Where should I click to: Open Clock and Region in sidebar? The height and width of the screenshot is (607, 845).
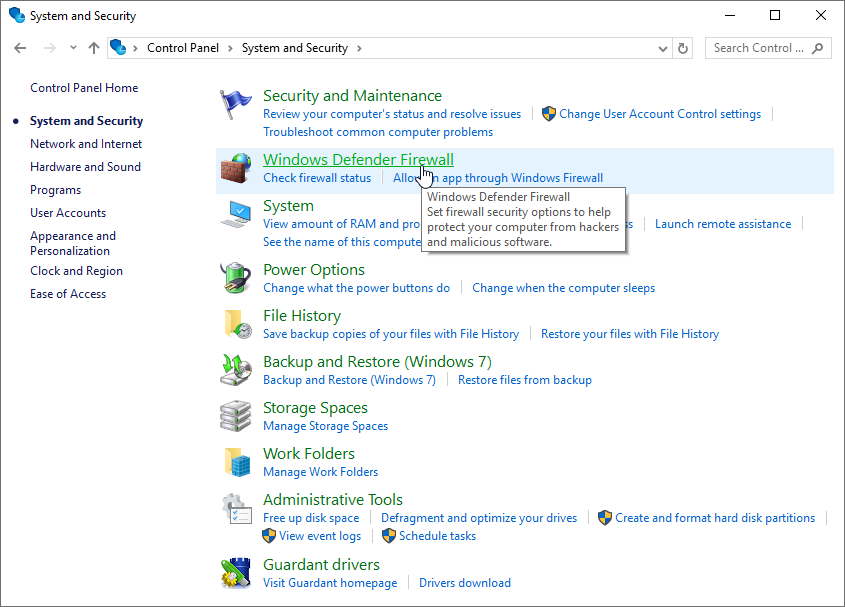tap(77, 271)
